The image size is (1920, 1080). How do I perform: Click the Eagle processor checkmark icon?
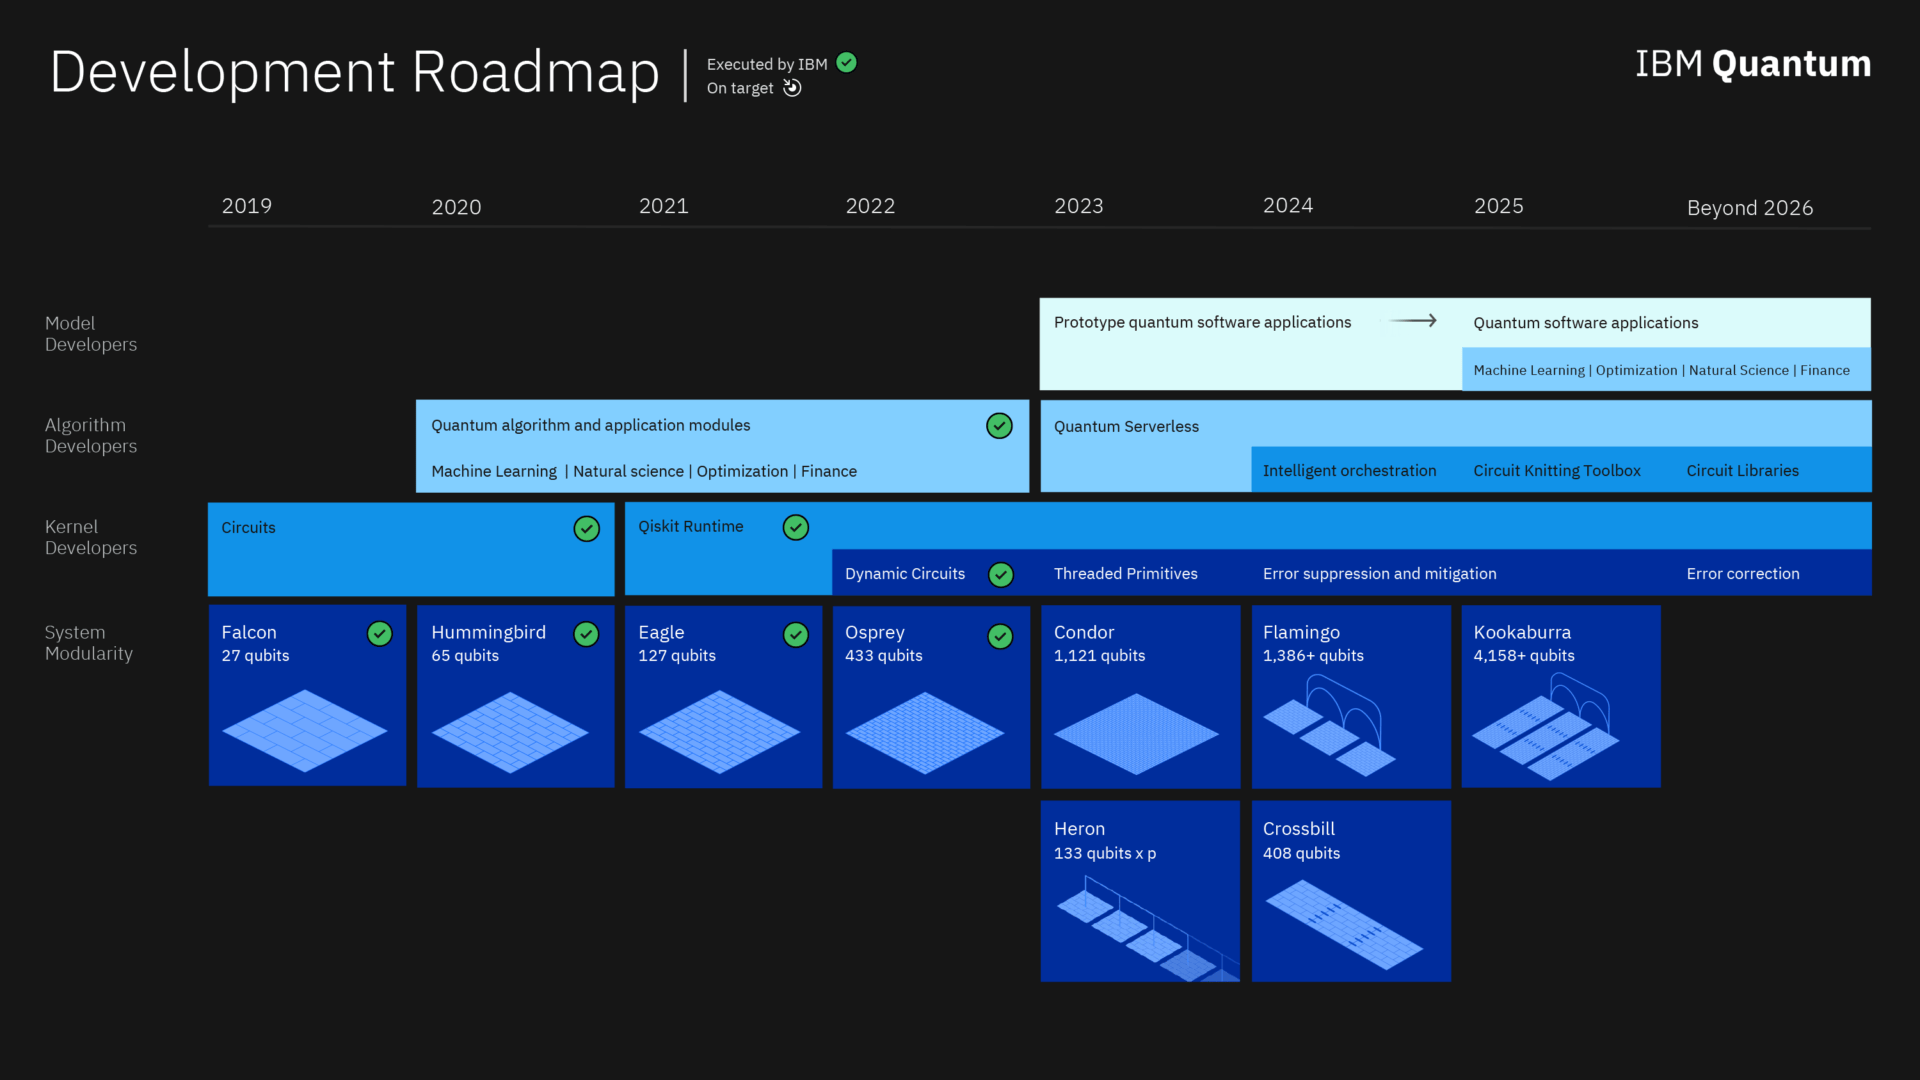pos(796,634)
